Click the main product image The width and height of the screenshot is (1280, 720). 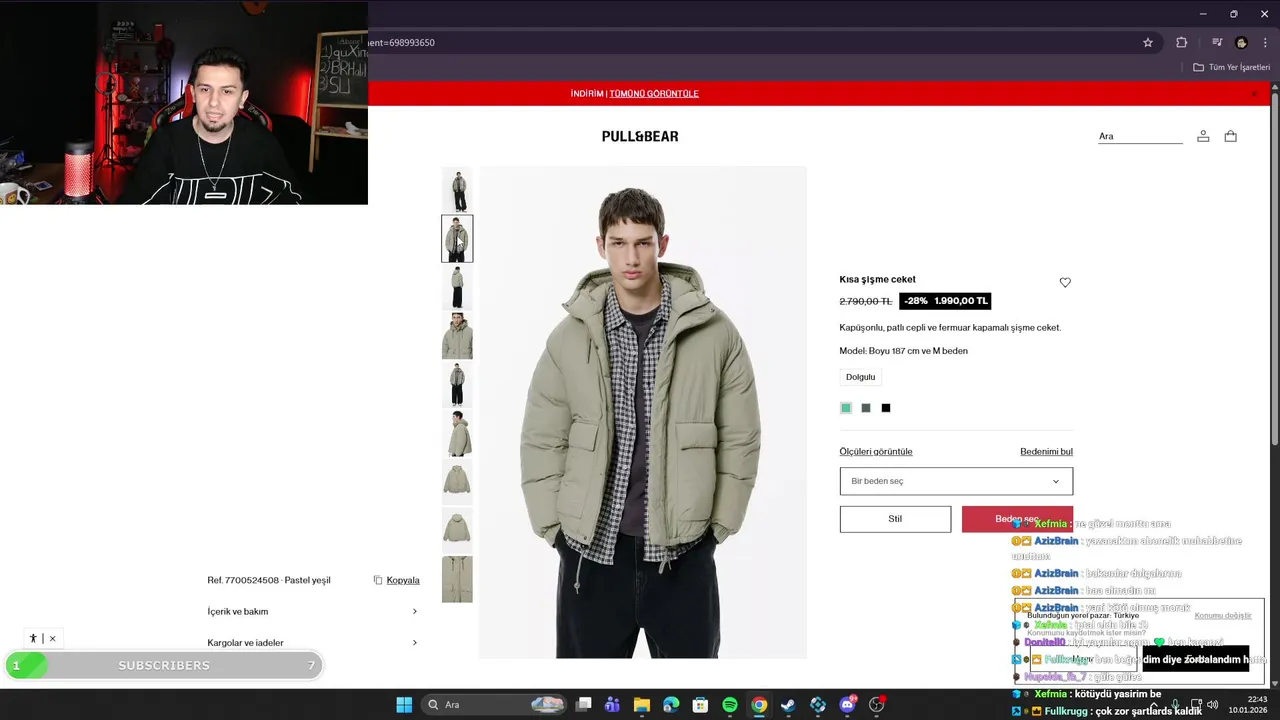(x=642, y=412)
